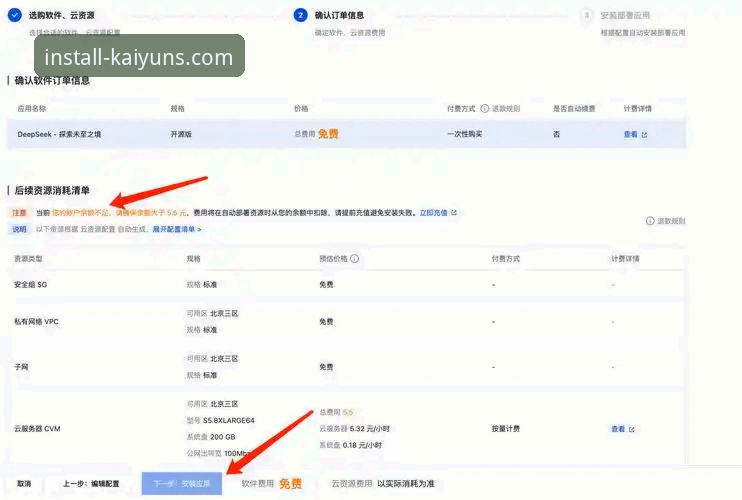This screenshot has width=742, height=500.
Task: Click 下一步：安装应用 button
Action: click(x=182, y=483)
